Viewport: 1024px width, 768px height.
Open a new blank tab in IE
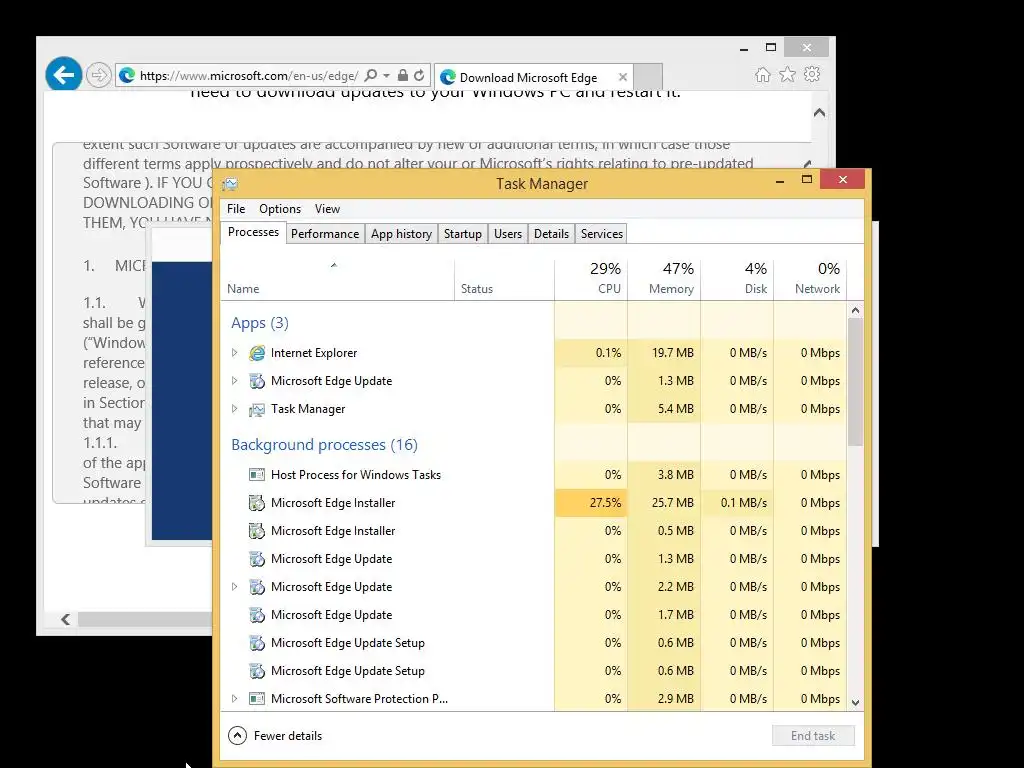pyautogui.click(x=648, y=76)
